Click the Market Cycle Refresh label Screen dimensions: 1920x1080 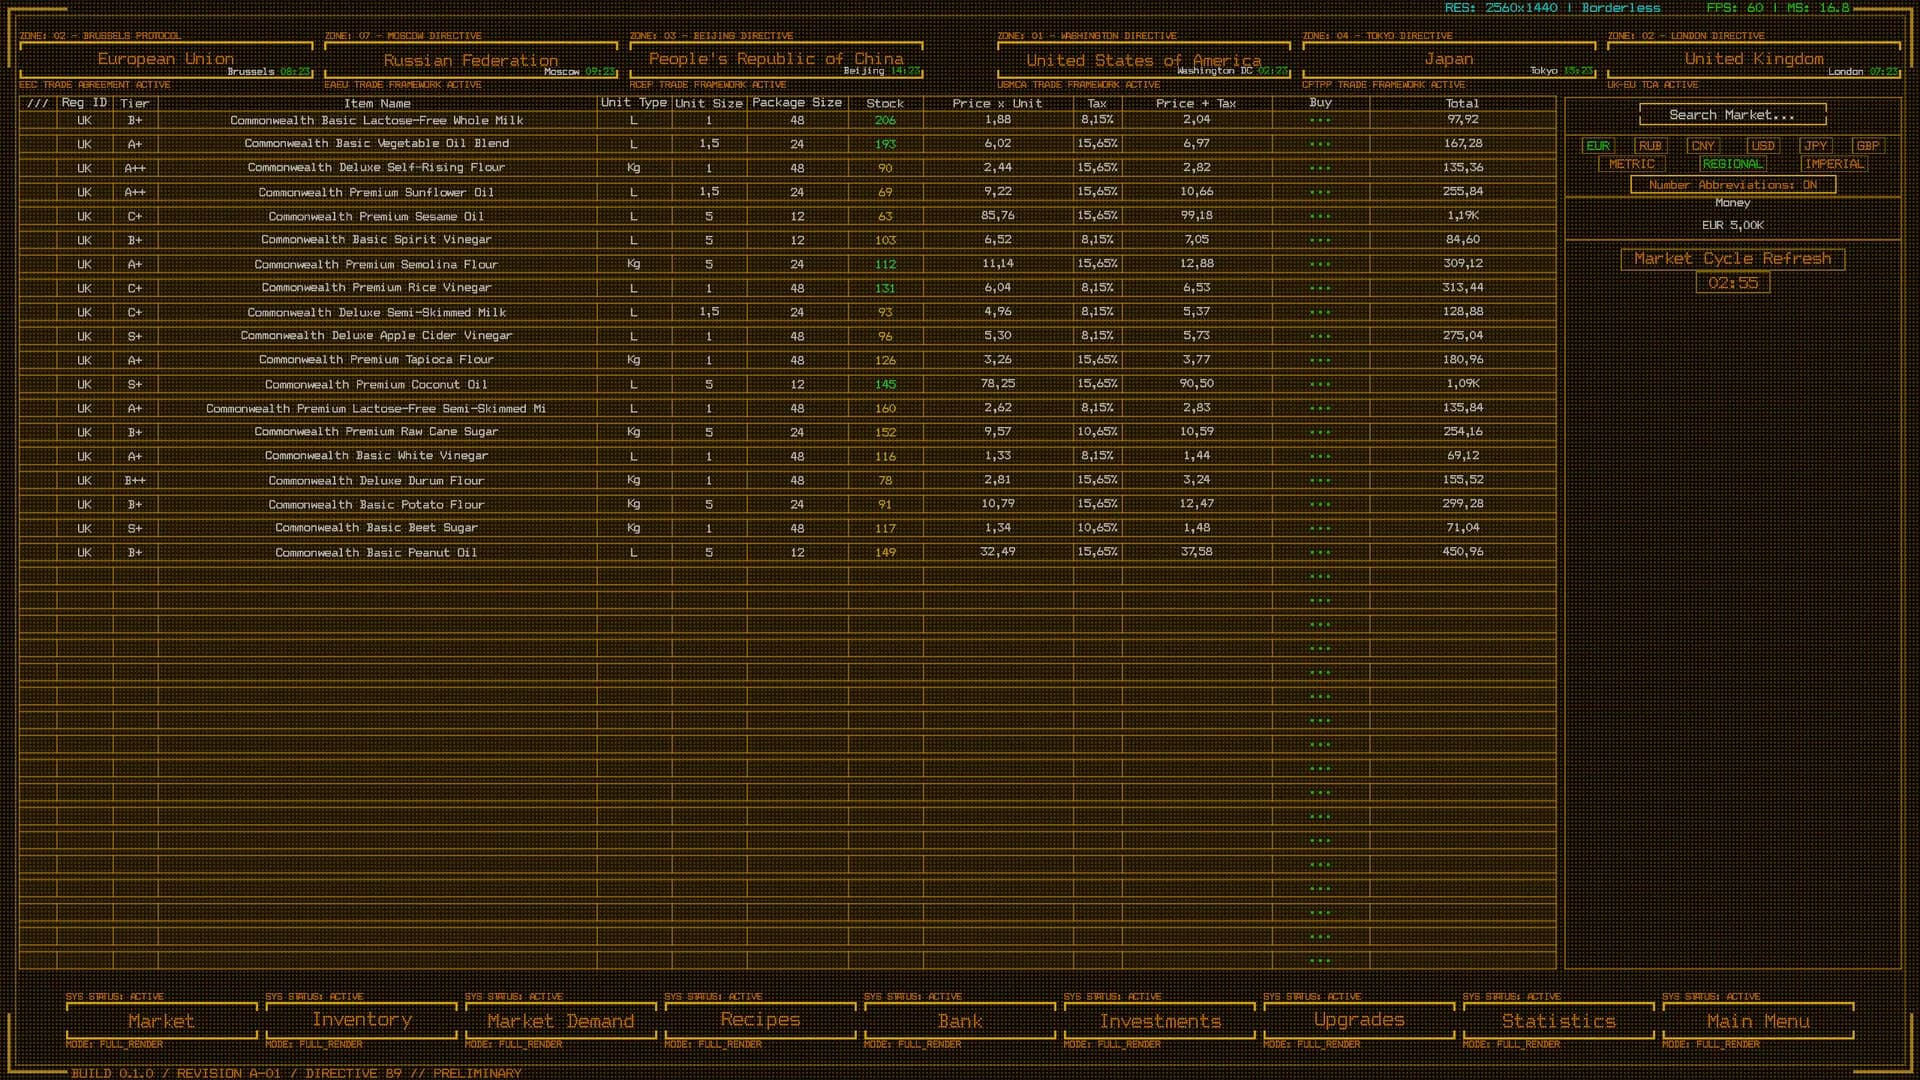pyautogui.click(x=1733, y=259)
